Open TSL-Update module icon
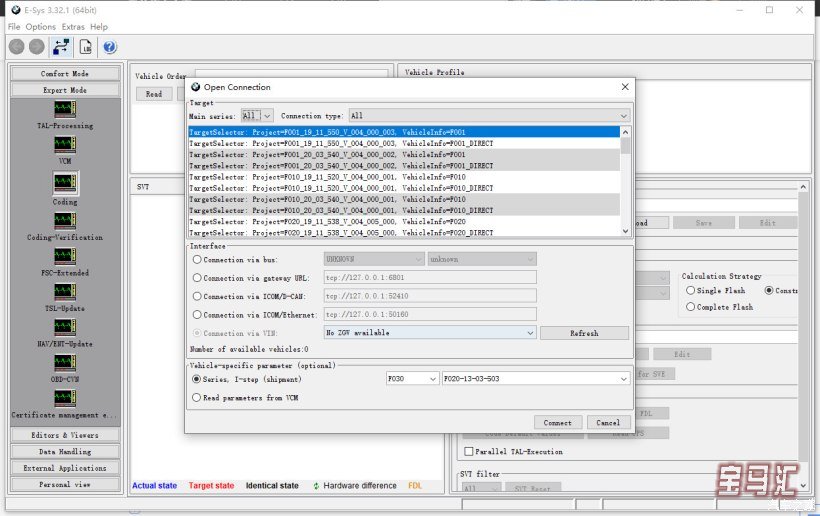Viewport: 820px width, 516px height. [65, 292]
